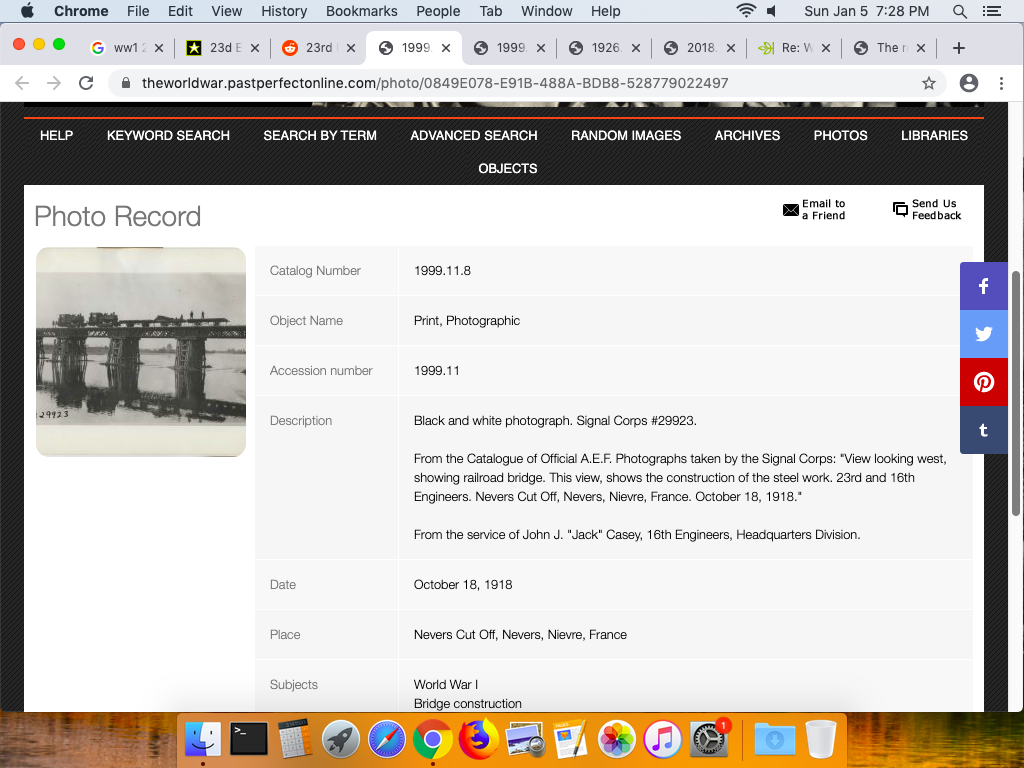This screenshot has height=768, width=1024.
Task: Reload the page in Chrome
Action: (x=86, y=83)
